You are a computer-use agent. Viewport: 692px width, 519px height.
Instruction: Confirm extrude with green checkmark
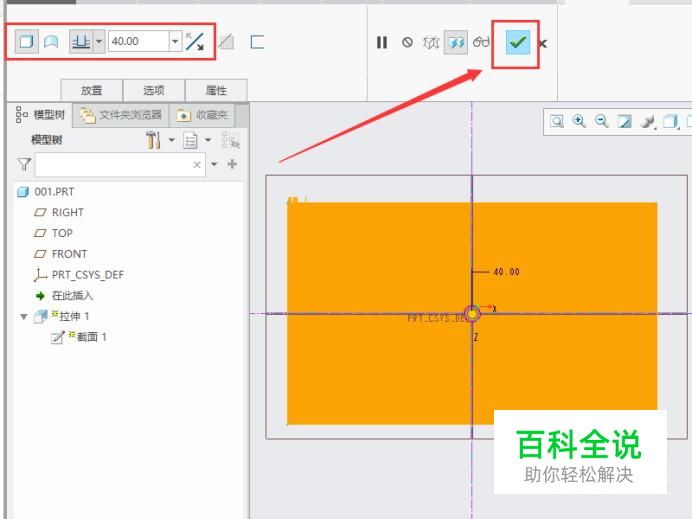click(517, 42)
